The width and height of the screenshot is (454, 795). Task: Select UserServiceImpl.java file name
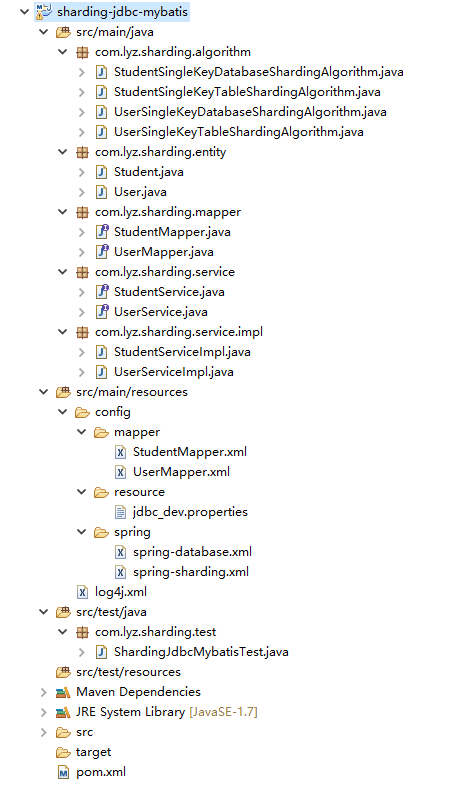pyautogui.click(x=173, y=372)
